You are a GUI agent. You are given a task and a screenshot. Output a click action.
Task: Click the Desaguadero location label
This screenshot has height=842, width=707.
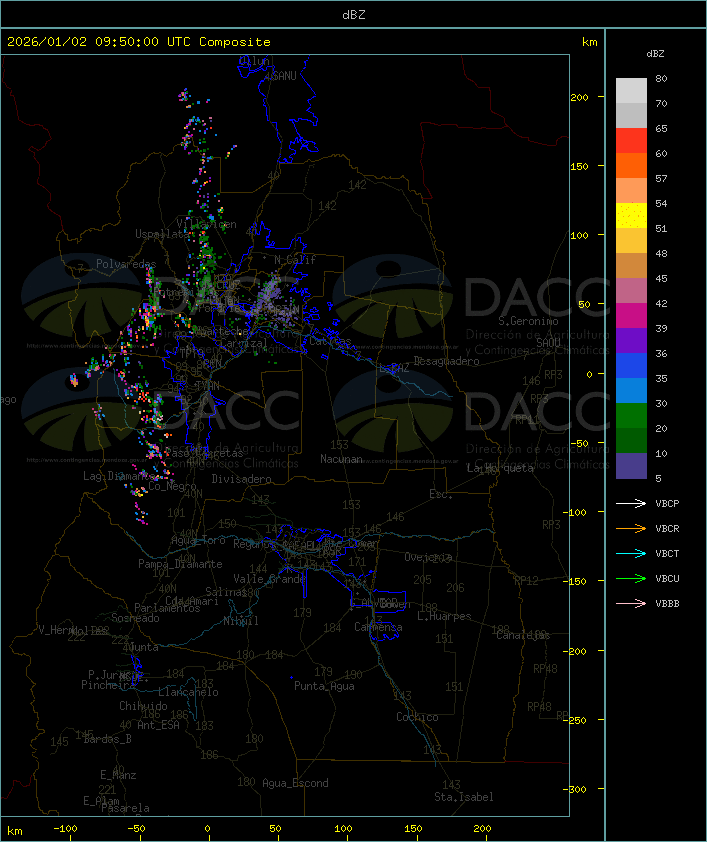click(446, 361)
